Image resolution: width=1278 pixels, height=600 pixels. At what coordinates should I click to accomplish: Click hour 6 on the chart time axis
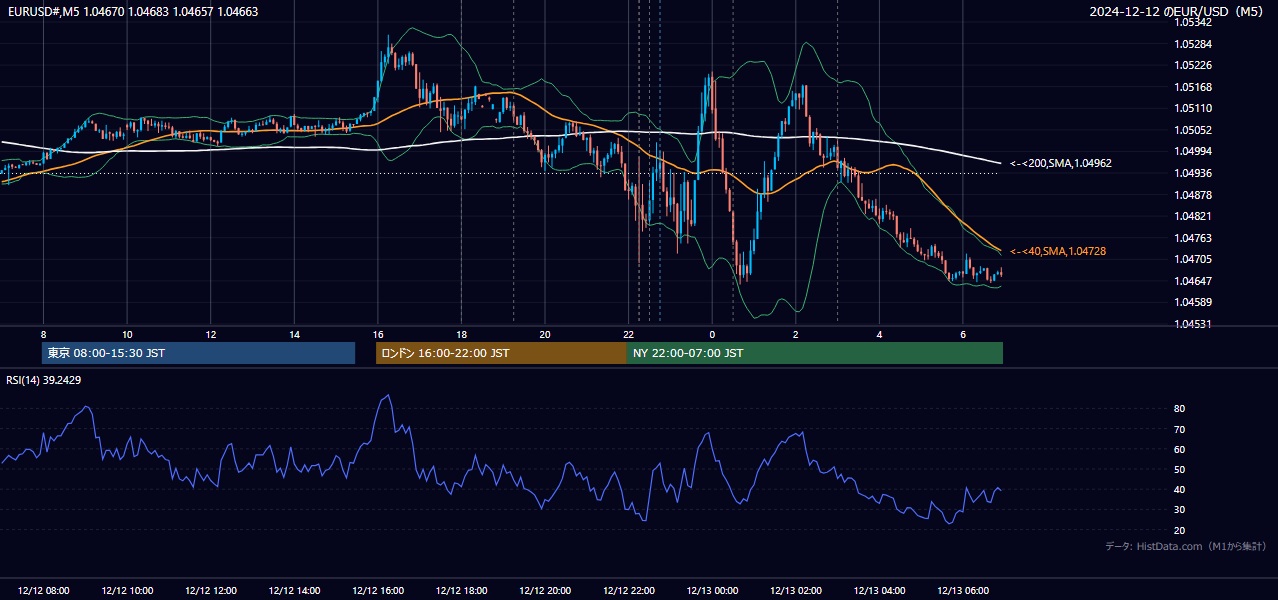click(x=963, y=334)
